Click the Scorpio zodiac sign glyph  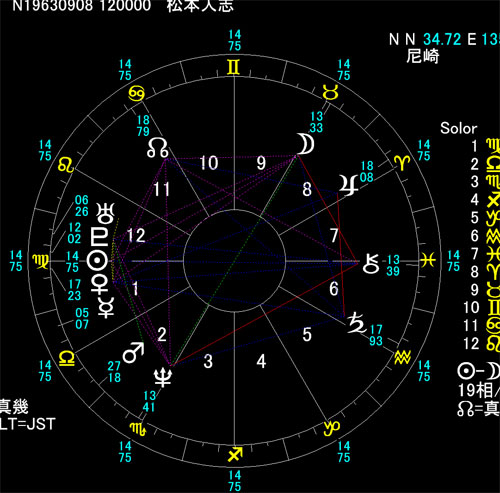click(x=138, y=429)
